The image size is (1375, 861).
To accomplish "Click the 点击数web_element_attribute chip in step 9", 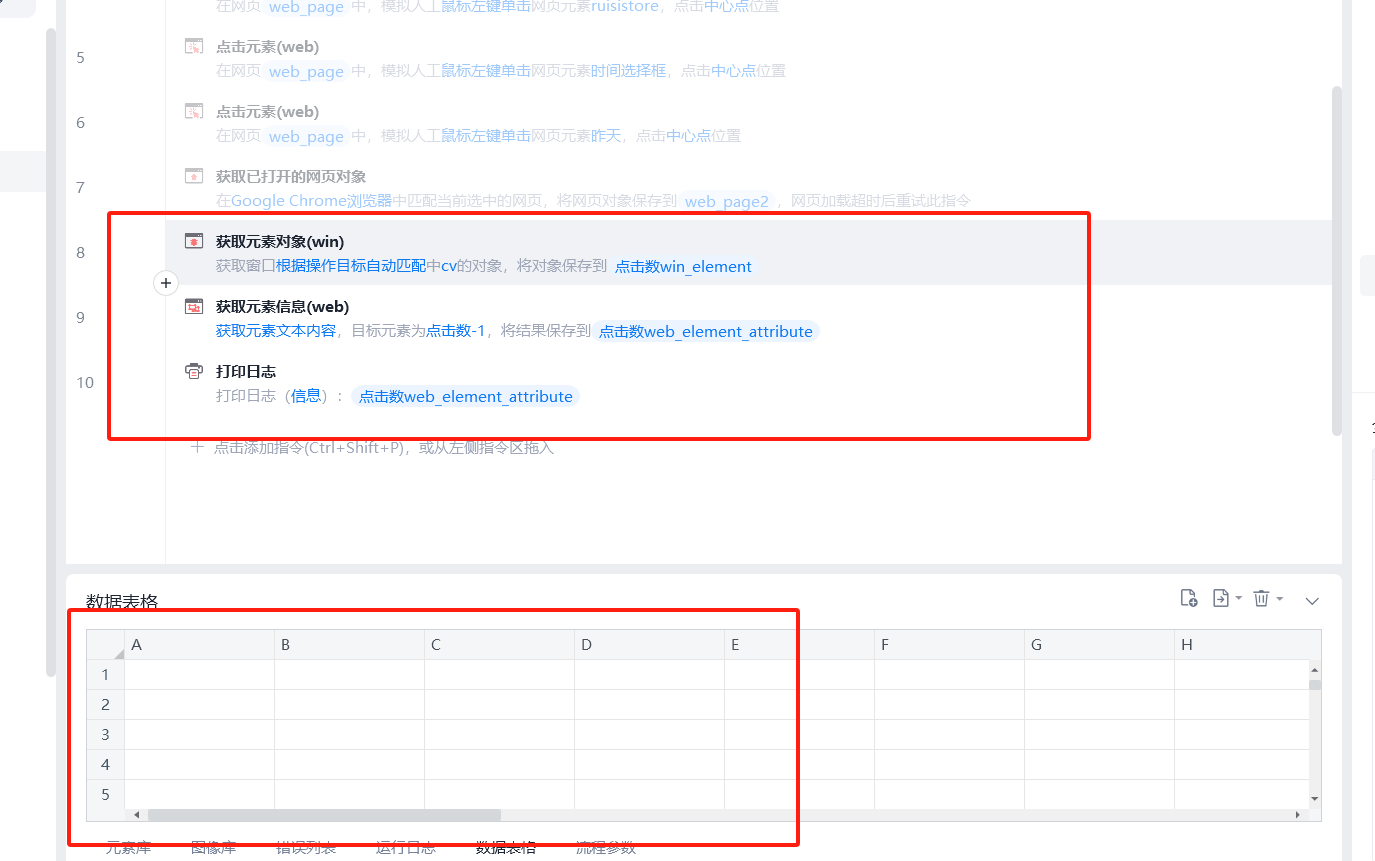I will (x=706, y=331).
